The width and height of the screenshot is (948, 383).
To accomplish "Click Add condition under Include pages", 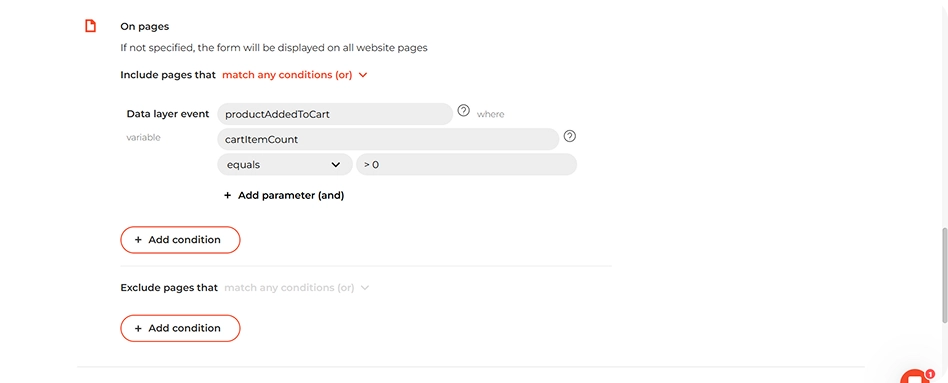I will (x=180, y=240).
